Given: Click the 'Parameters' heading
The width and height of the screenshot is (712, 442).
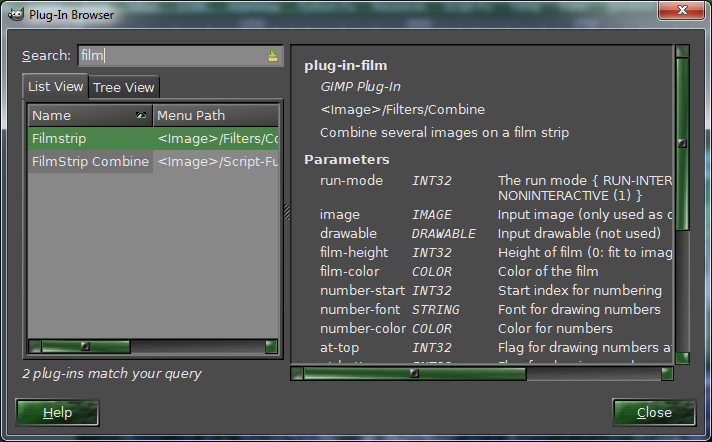Looking at the screenshot, I should tap(347, 159).
